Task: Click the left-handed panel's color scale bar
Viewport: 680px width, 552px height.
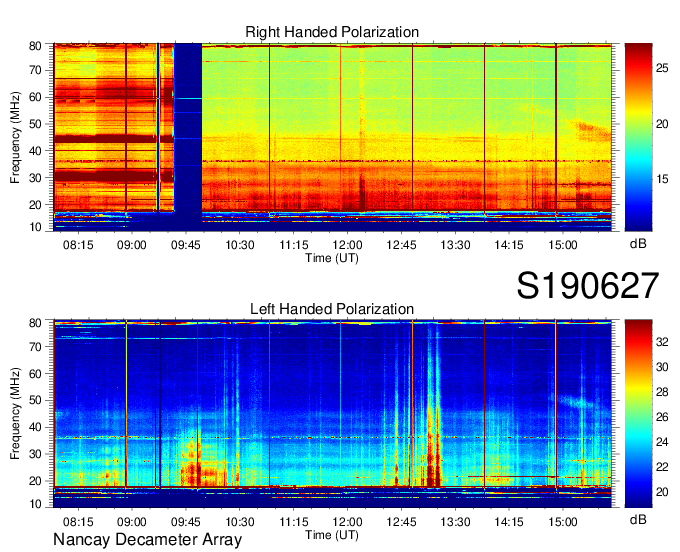Action: pyautogui.click(x=638, y=414)
